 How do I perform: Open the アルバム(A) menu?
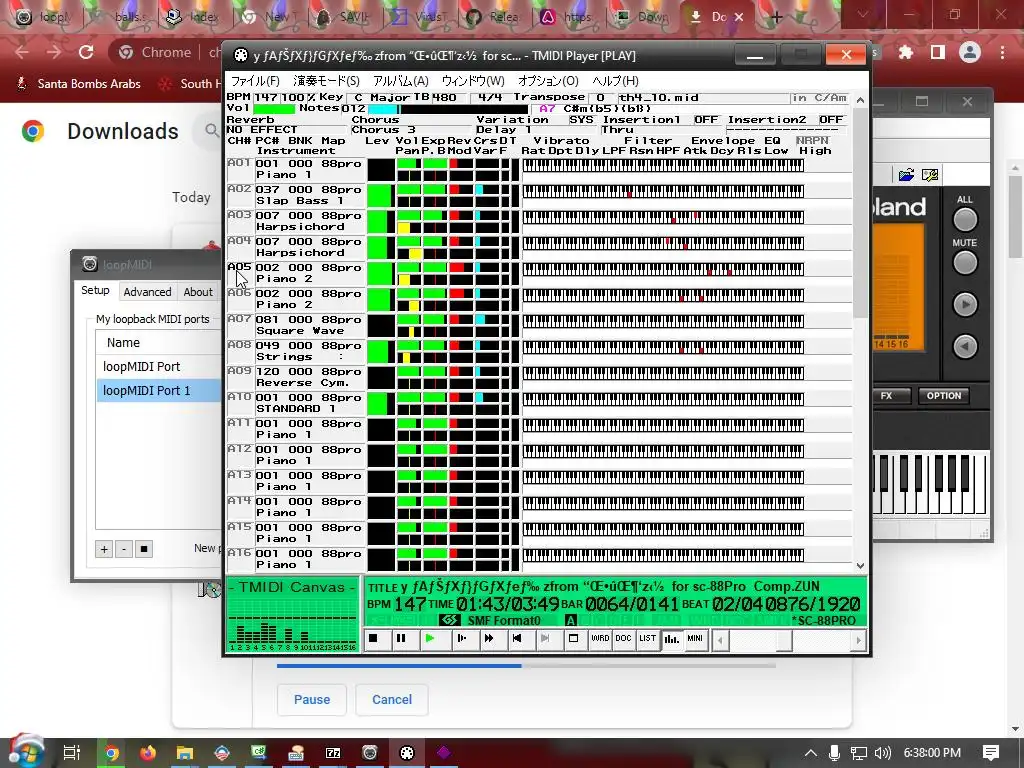pyautogui.click(x=400, y=81)
